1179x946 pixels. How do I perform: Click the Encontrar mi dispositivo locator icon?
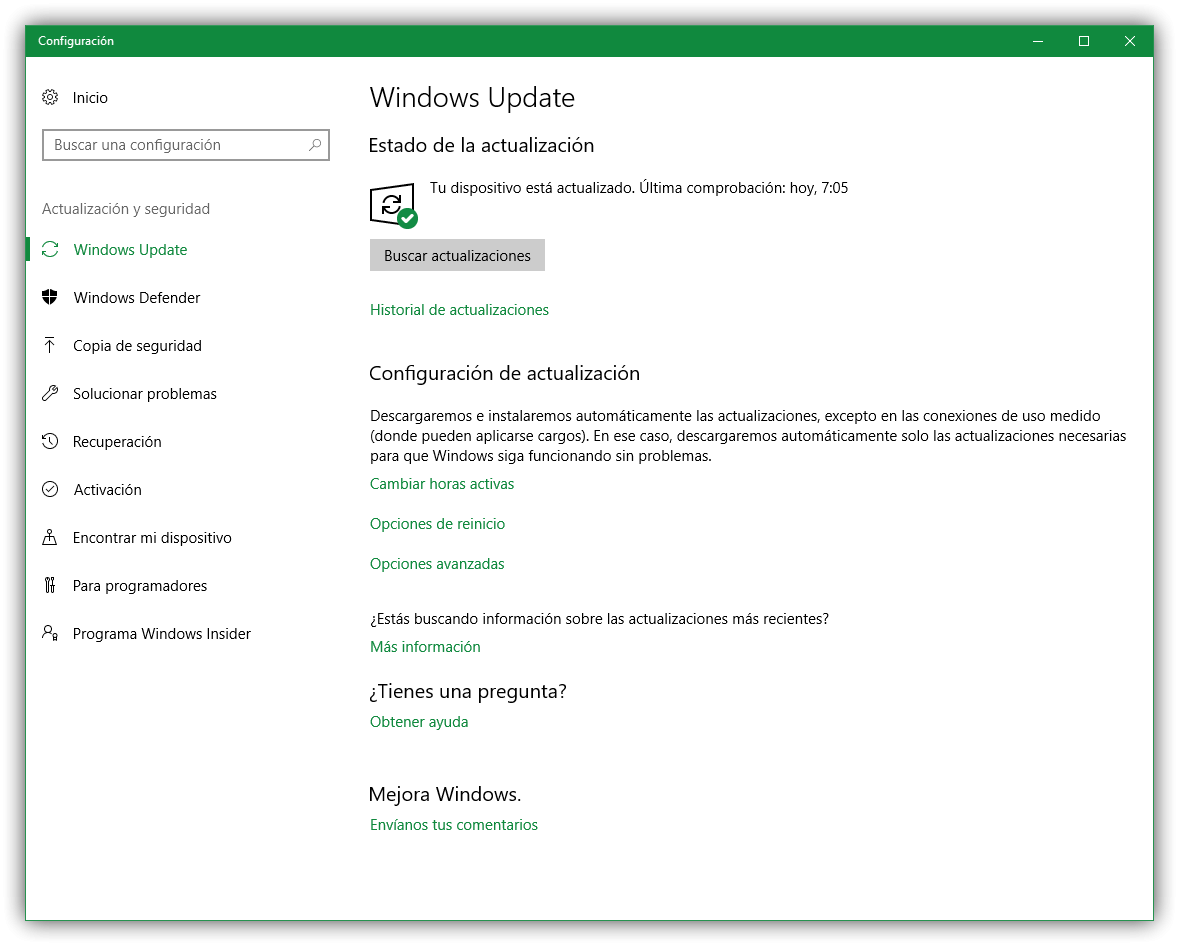(50, 538)
